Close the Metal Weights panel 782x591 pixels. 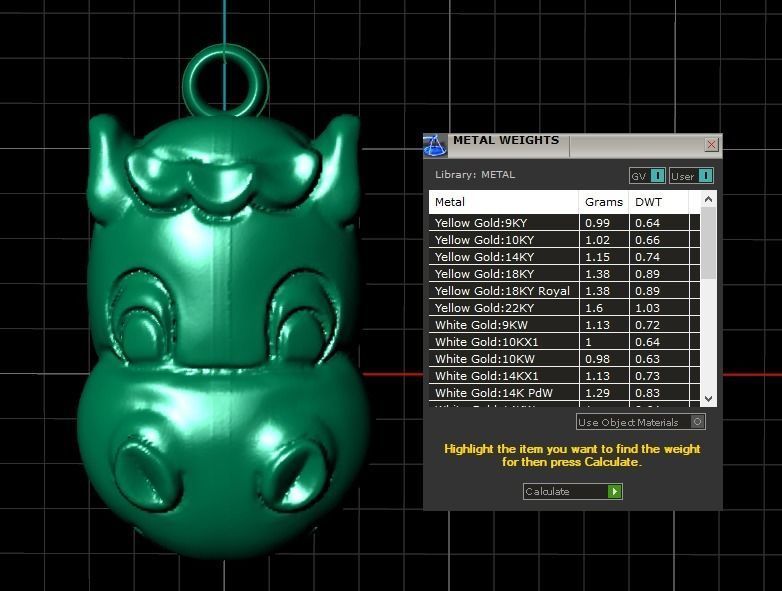click(711, 145)
